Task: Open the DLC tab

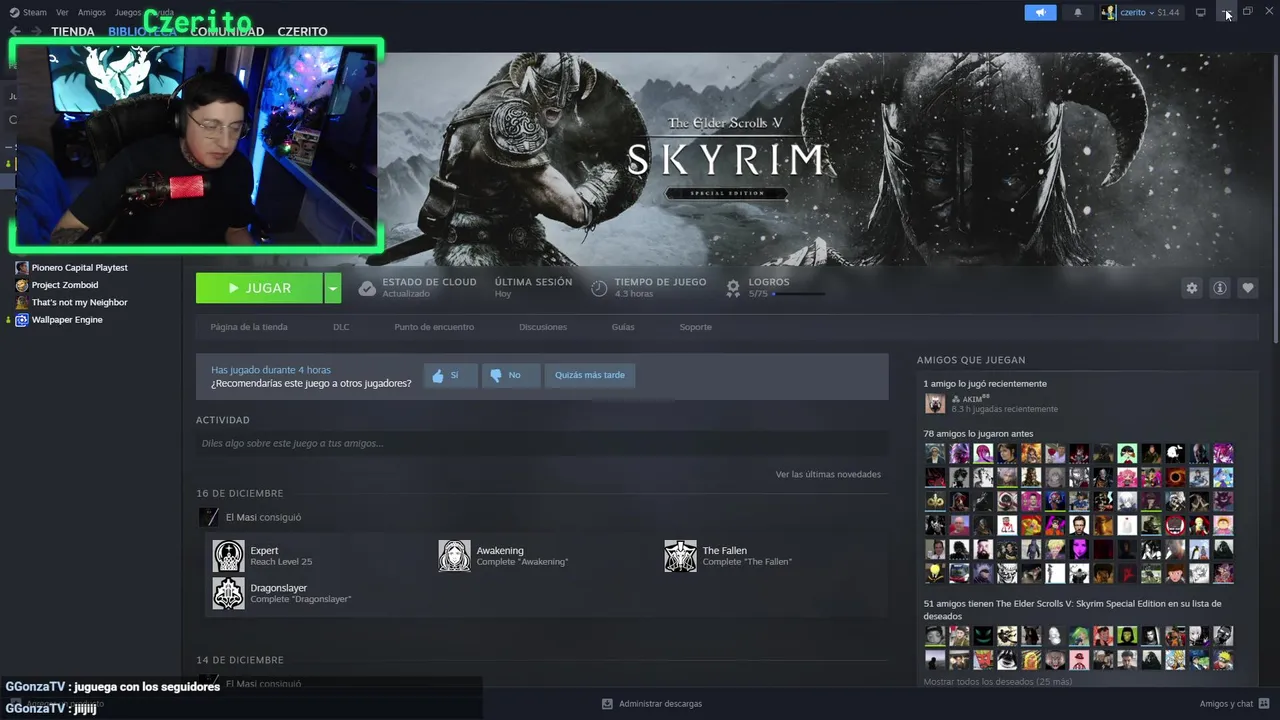Action: [341, 327]
